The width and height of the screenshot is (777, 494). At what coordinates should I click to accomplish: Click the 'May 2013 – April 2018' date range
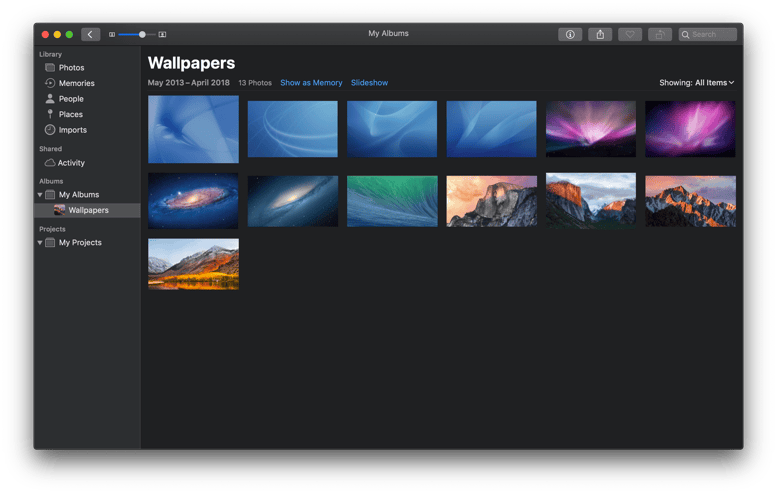click(189, 83)
